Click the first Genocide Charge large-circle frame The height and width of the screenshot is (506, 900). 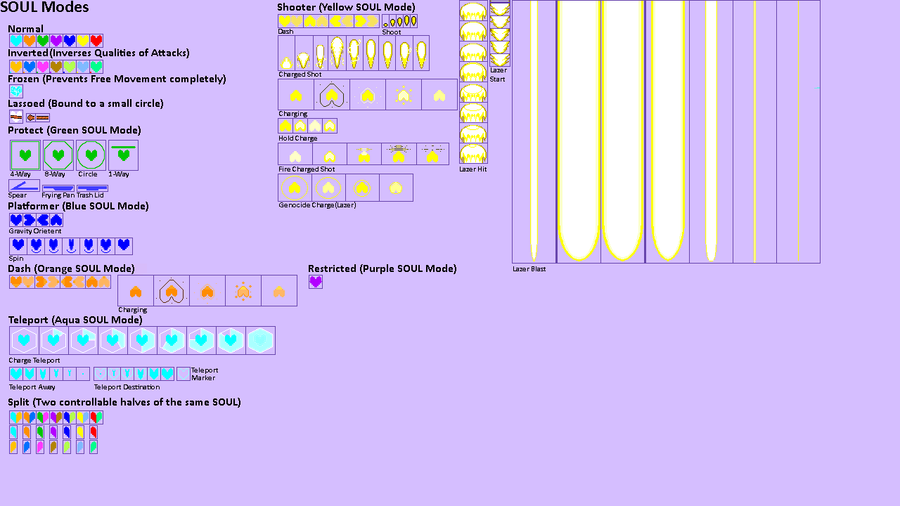[x=294, y=188]
